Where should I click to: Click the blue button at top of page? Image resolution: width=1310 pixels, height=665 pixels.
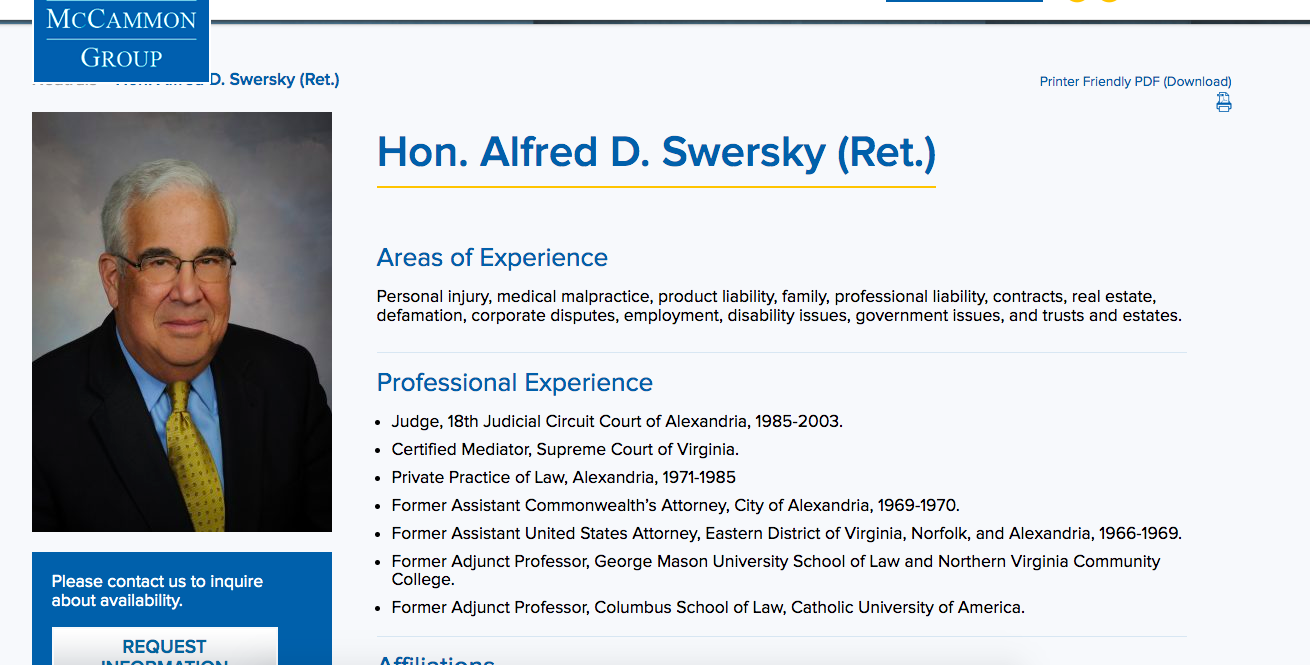pyautogui.click(x=964, y=1)
